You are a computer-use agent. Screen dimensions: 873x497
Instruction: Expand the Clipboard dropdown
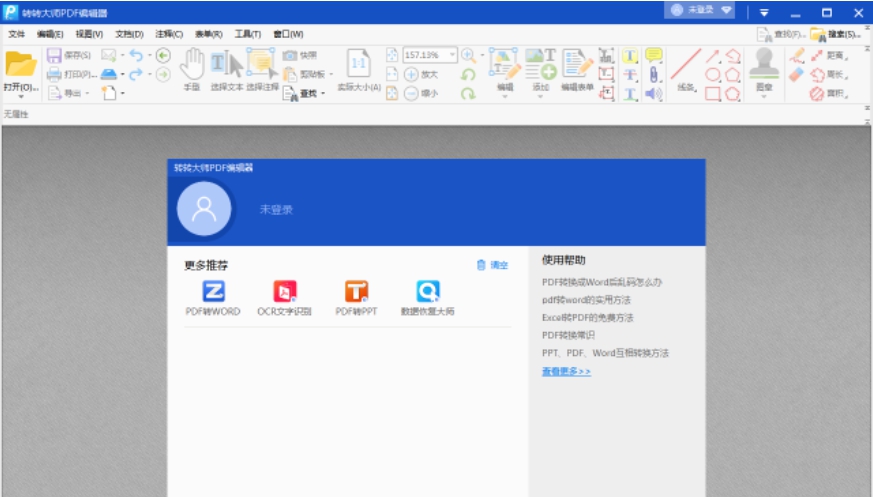click(x=331, y=74)
